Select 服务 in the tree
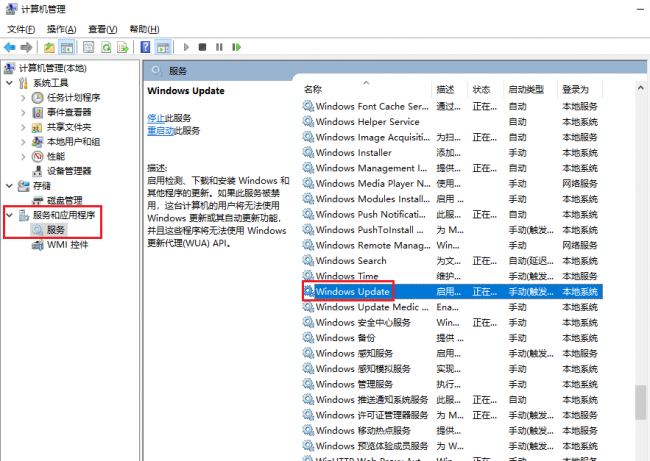Viewport: 650px width, 461px height. tap(56, 230)
